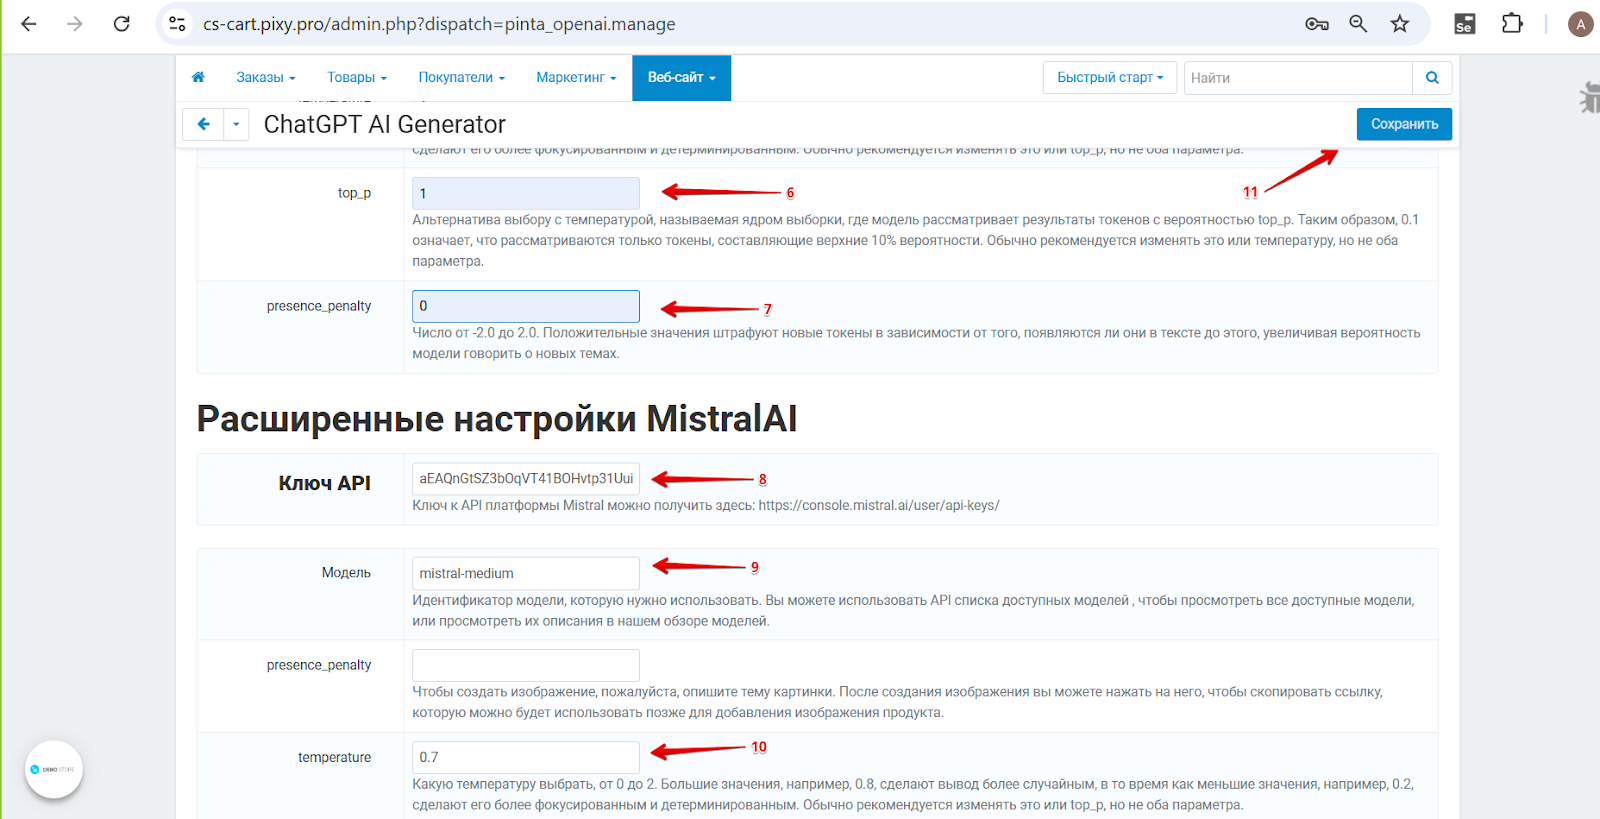Open the Demo Store floating widget
This screenshot has height=819, width=1600.
pos(54,769)
